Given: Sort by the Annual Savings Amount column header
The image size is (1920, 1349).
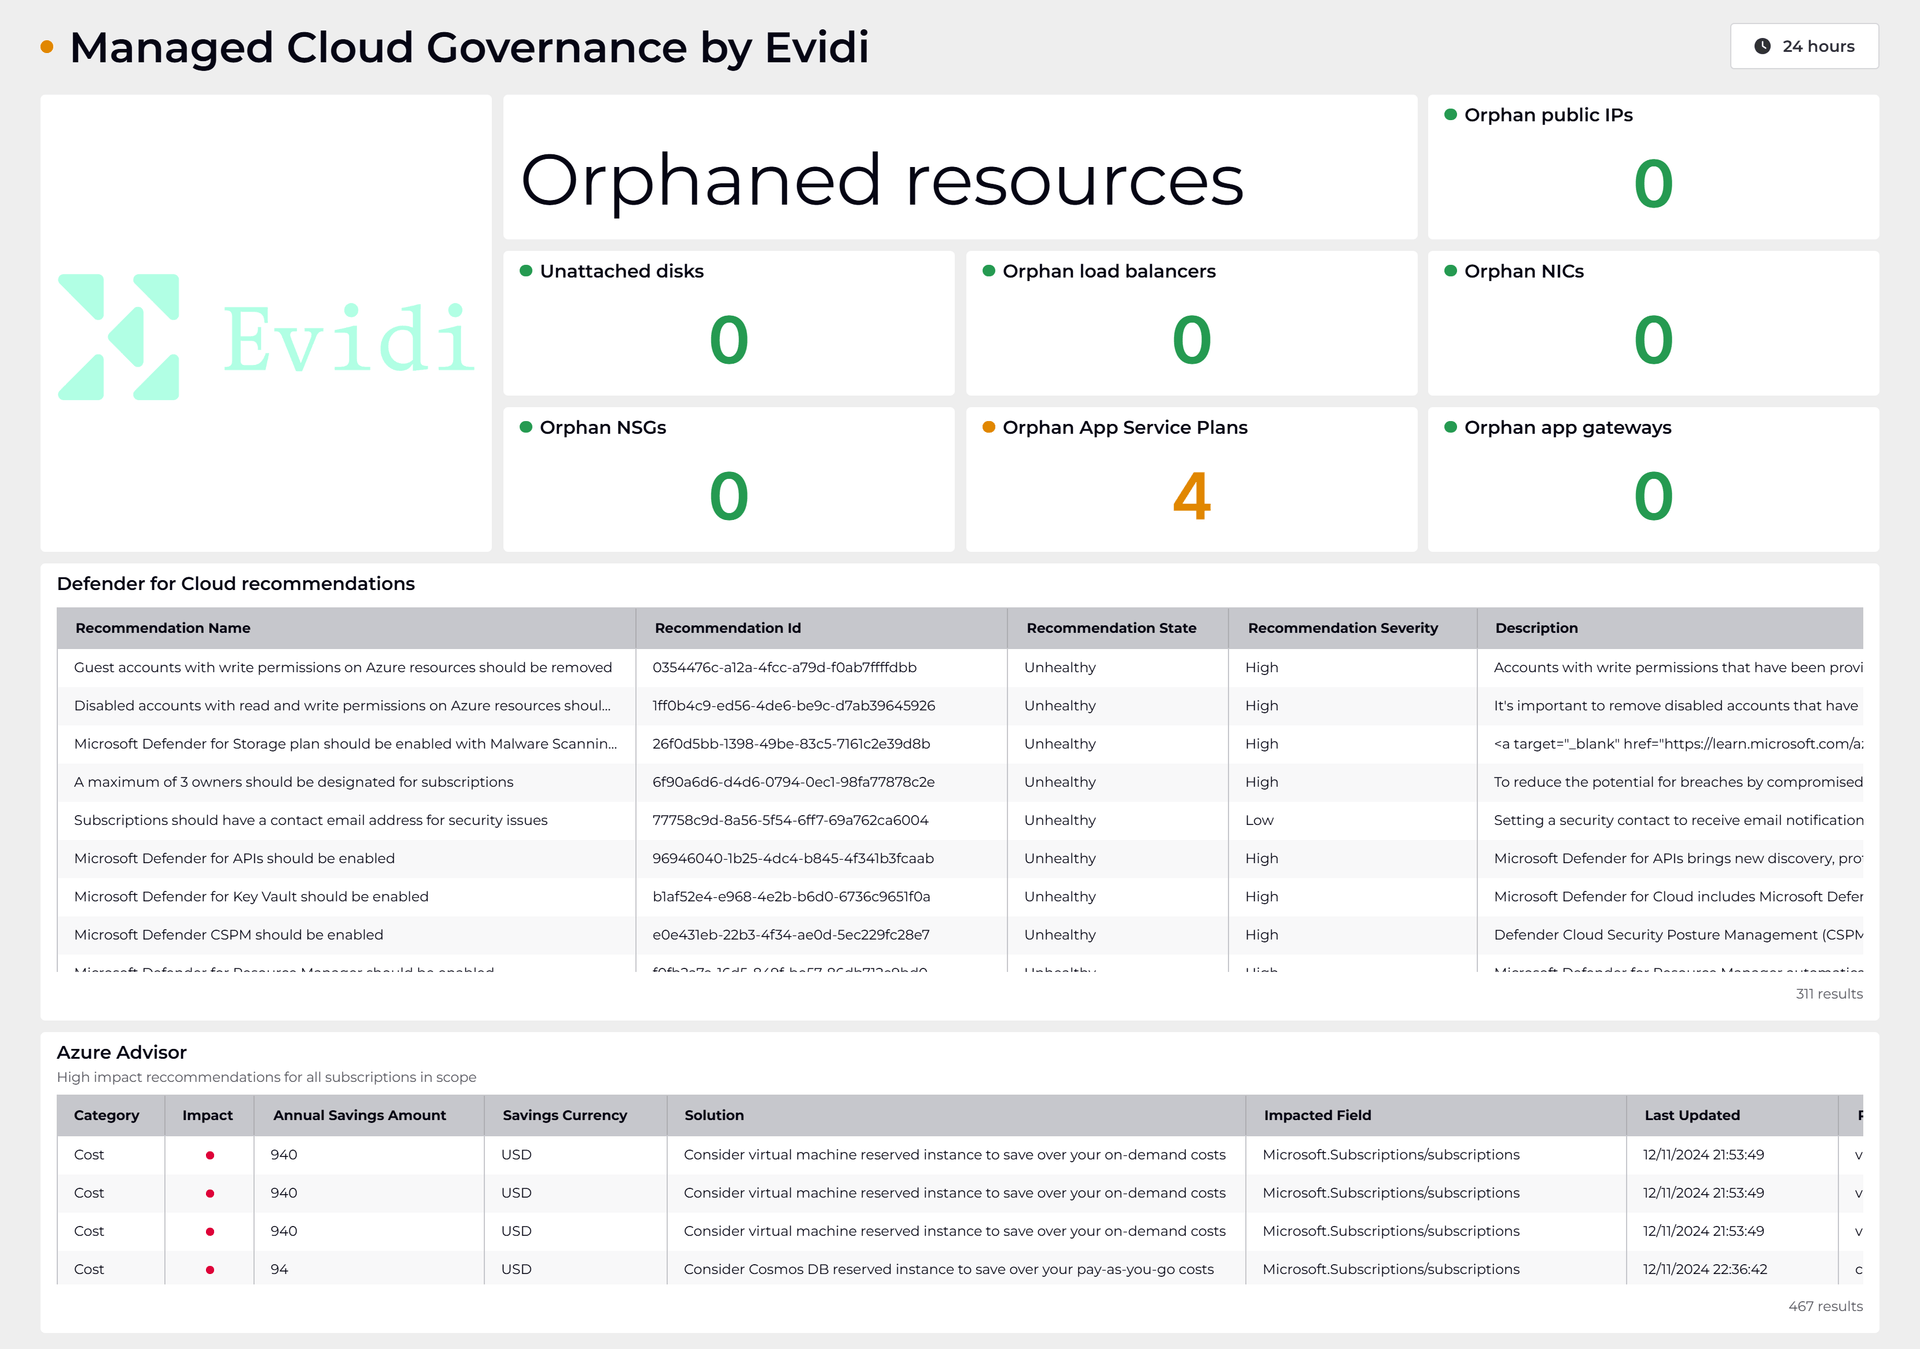Looking at the screenshot, I should (x=359, y=1115).
